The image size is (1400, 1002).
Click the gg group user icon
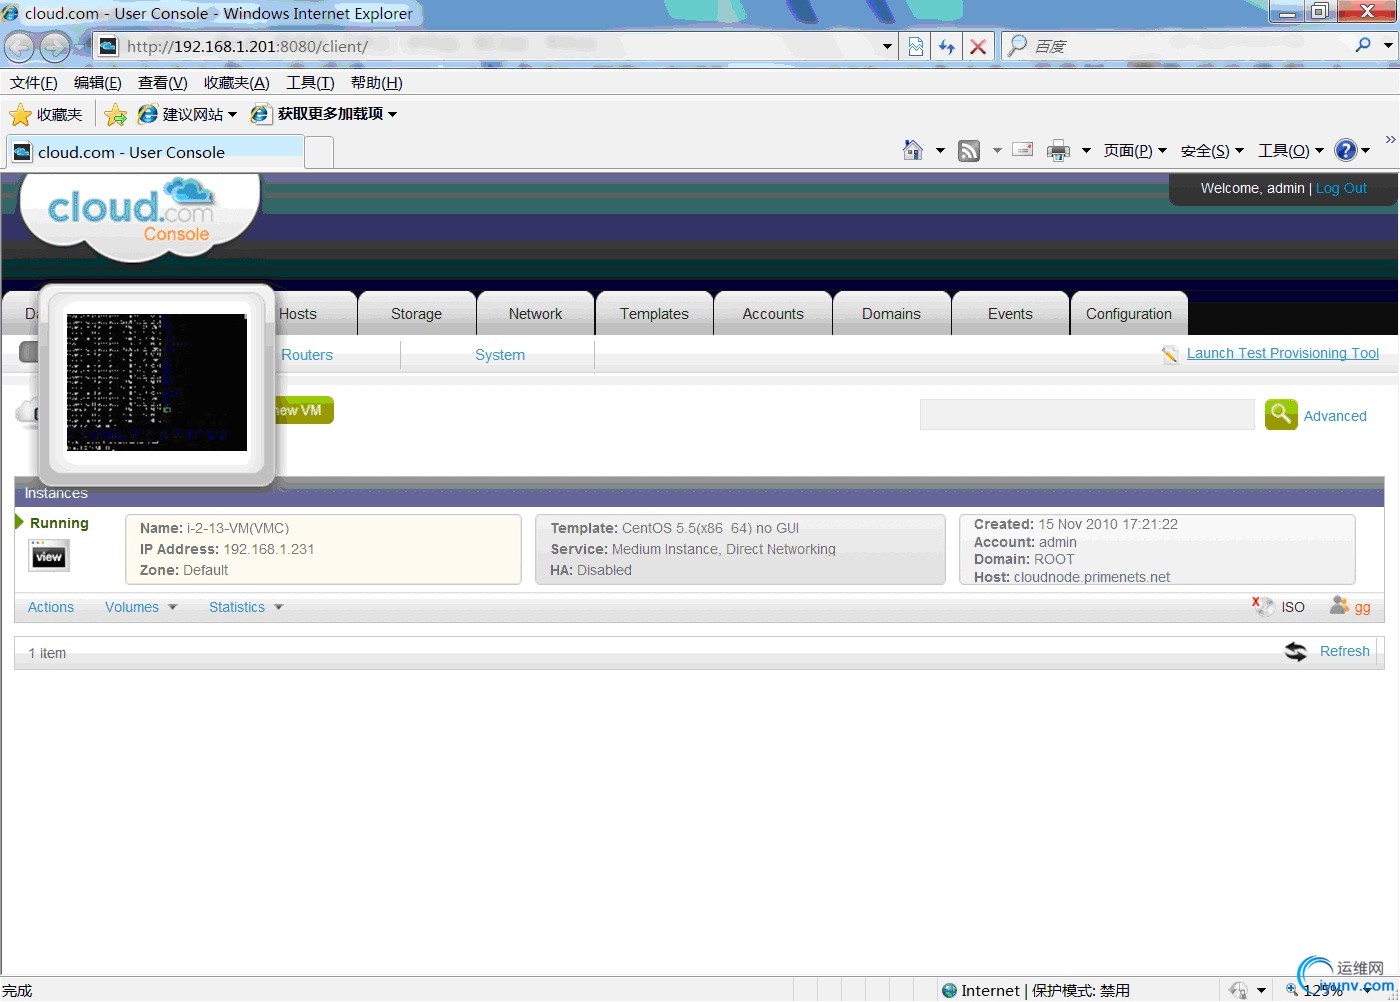pos(1339,606)
